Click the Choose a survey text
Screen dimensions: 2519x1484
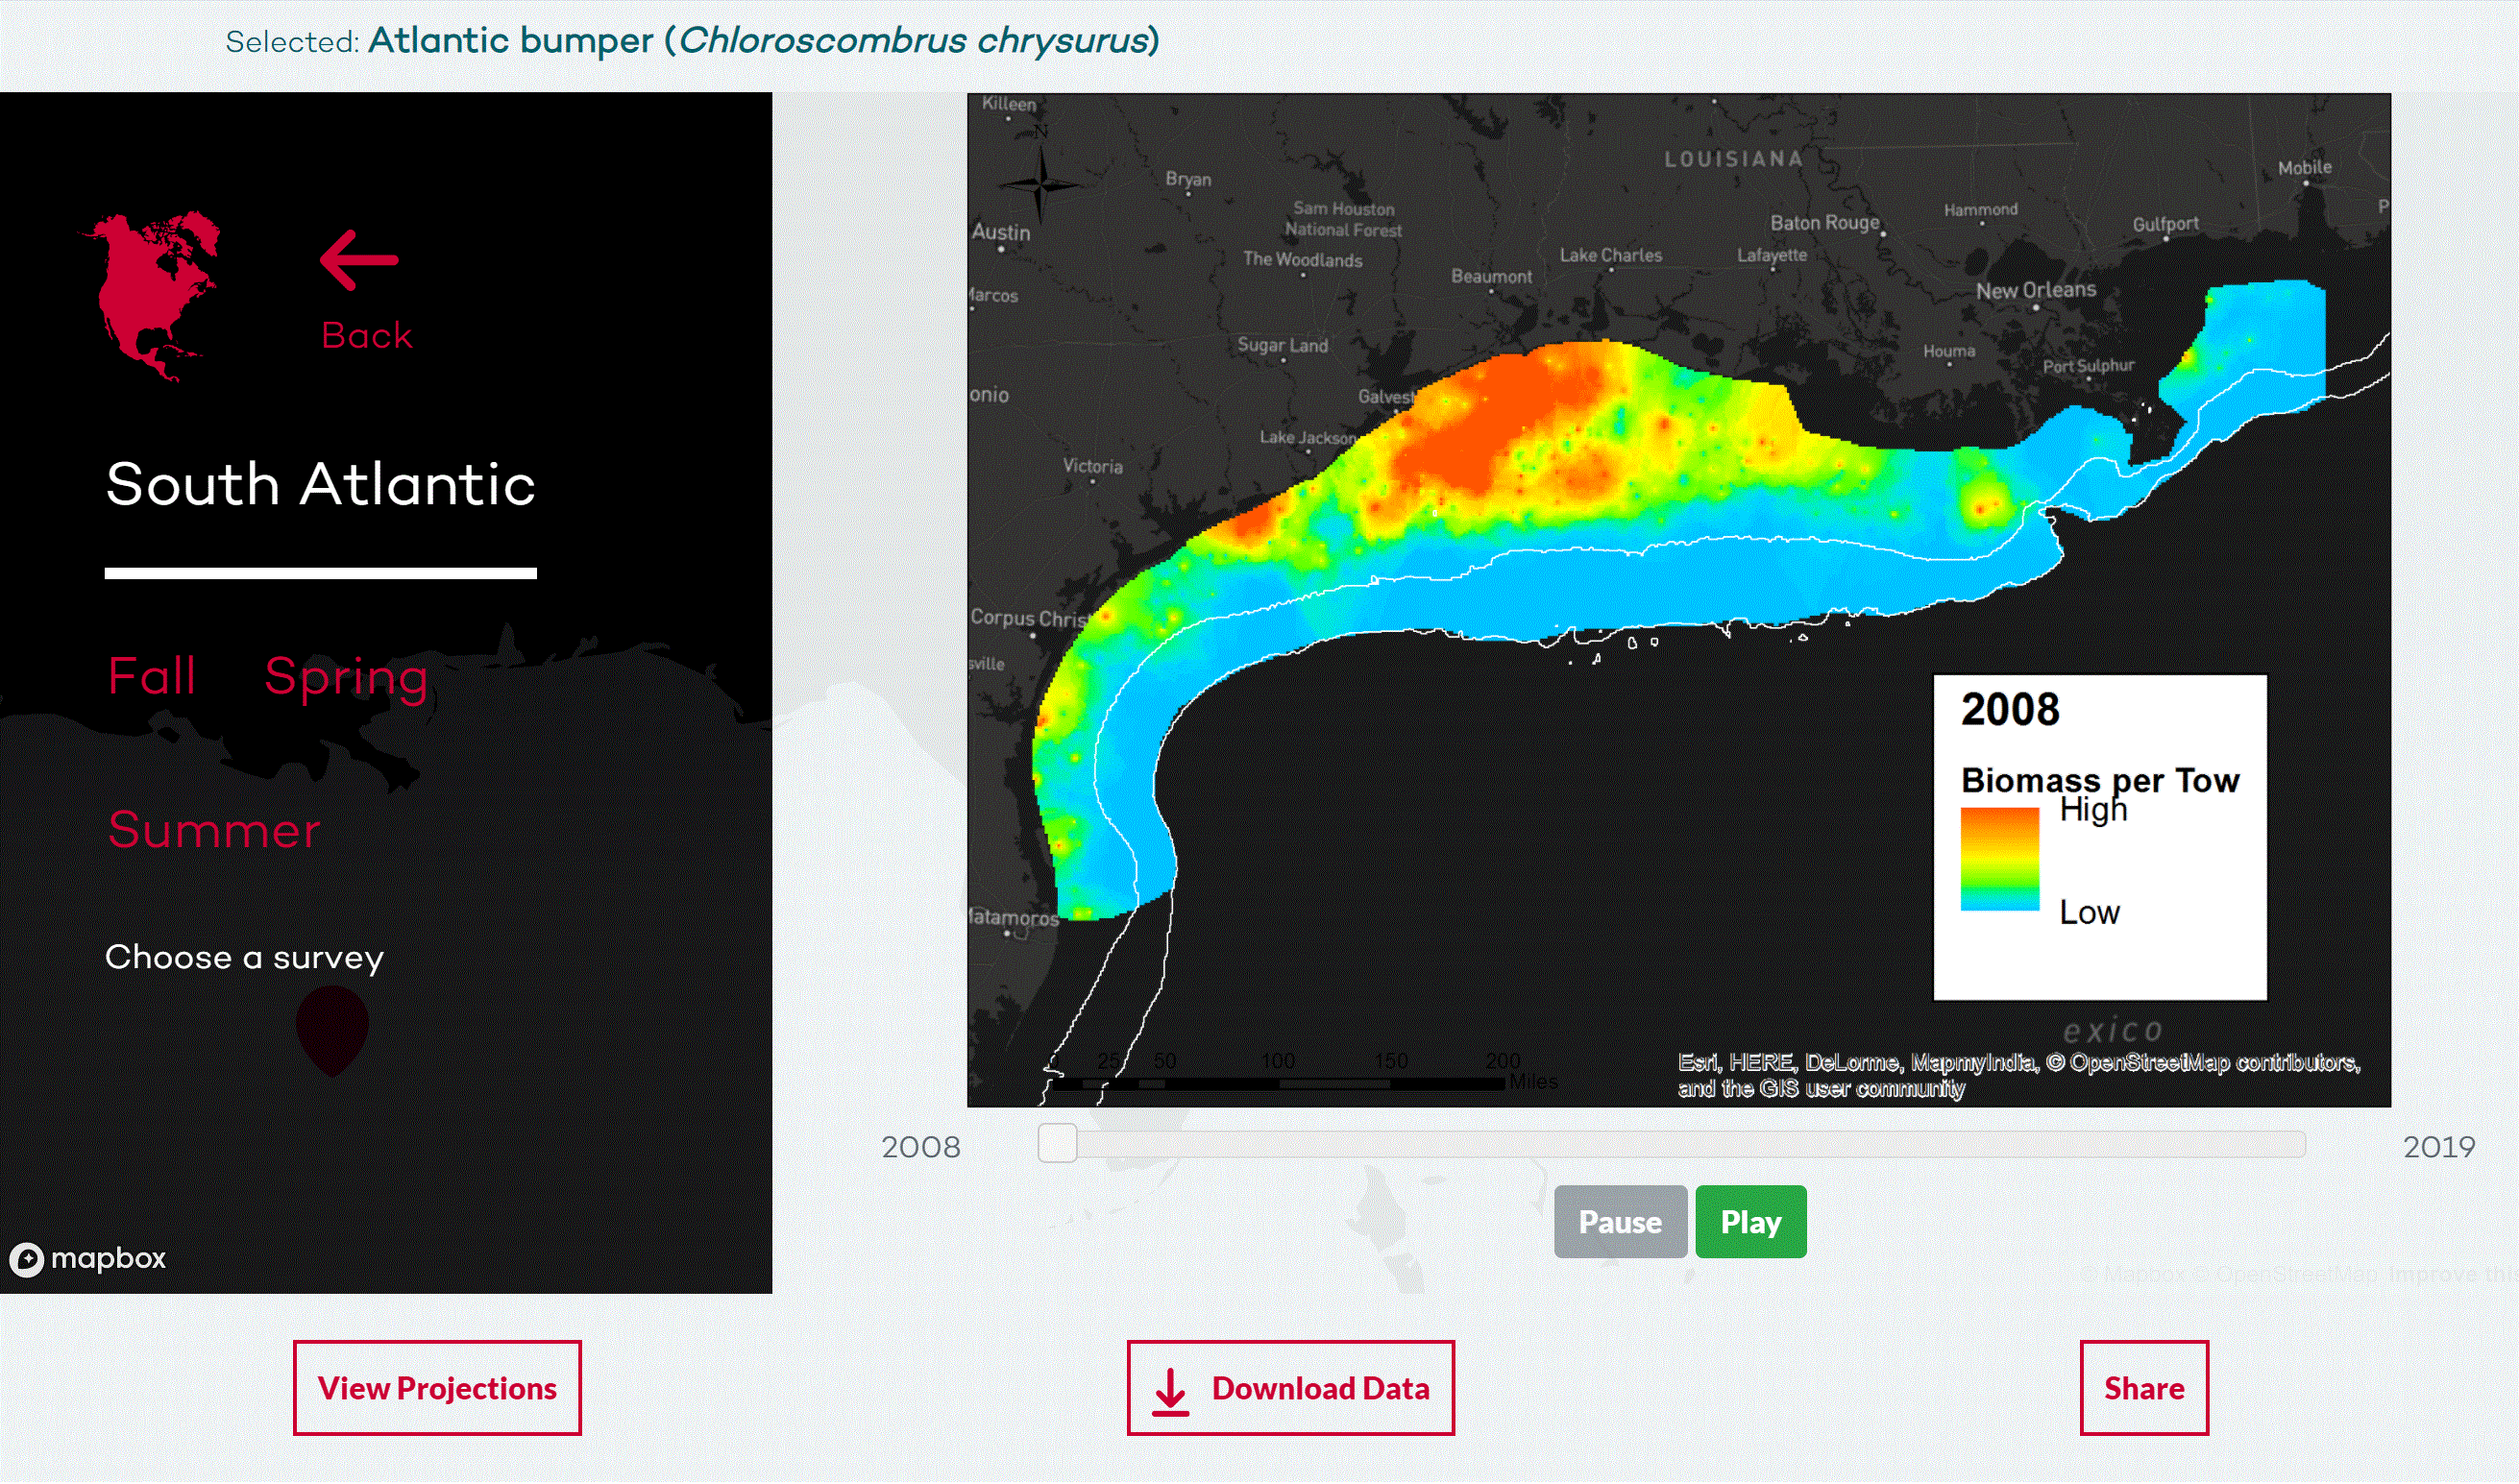245,959
